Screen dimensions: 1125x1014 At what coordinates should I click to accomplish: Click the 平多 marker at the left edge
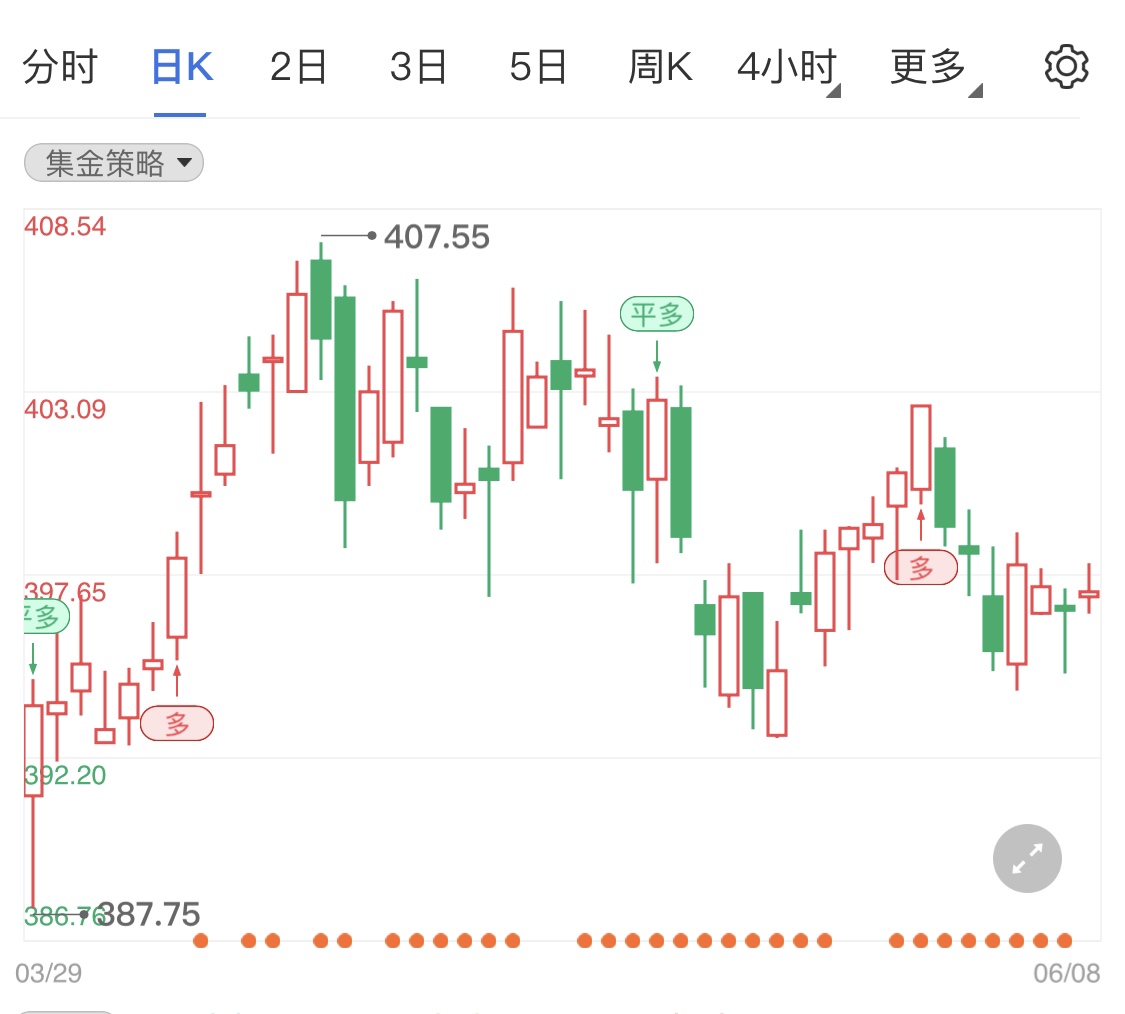tap(30, 617)
